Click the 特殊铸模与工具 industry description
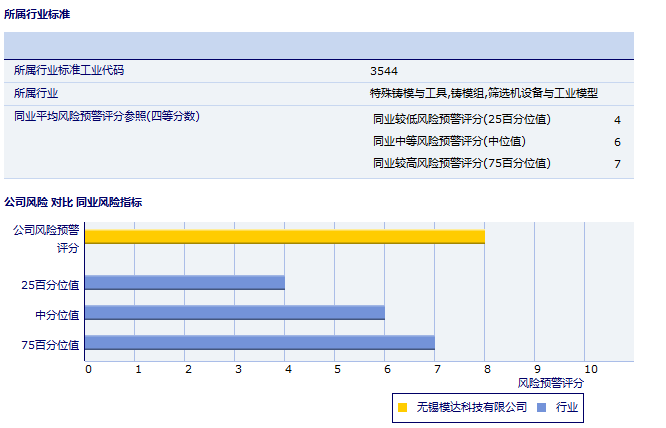 [x=484, y=93]
